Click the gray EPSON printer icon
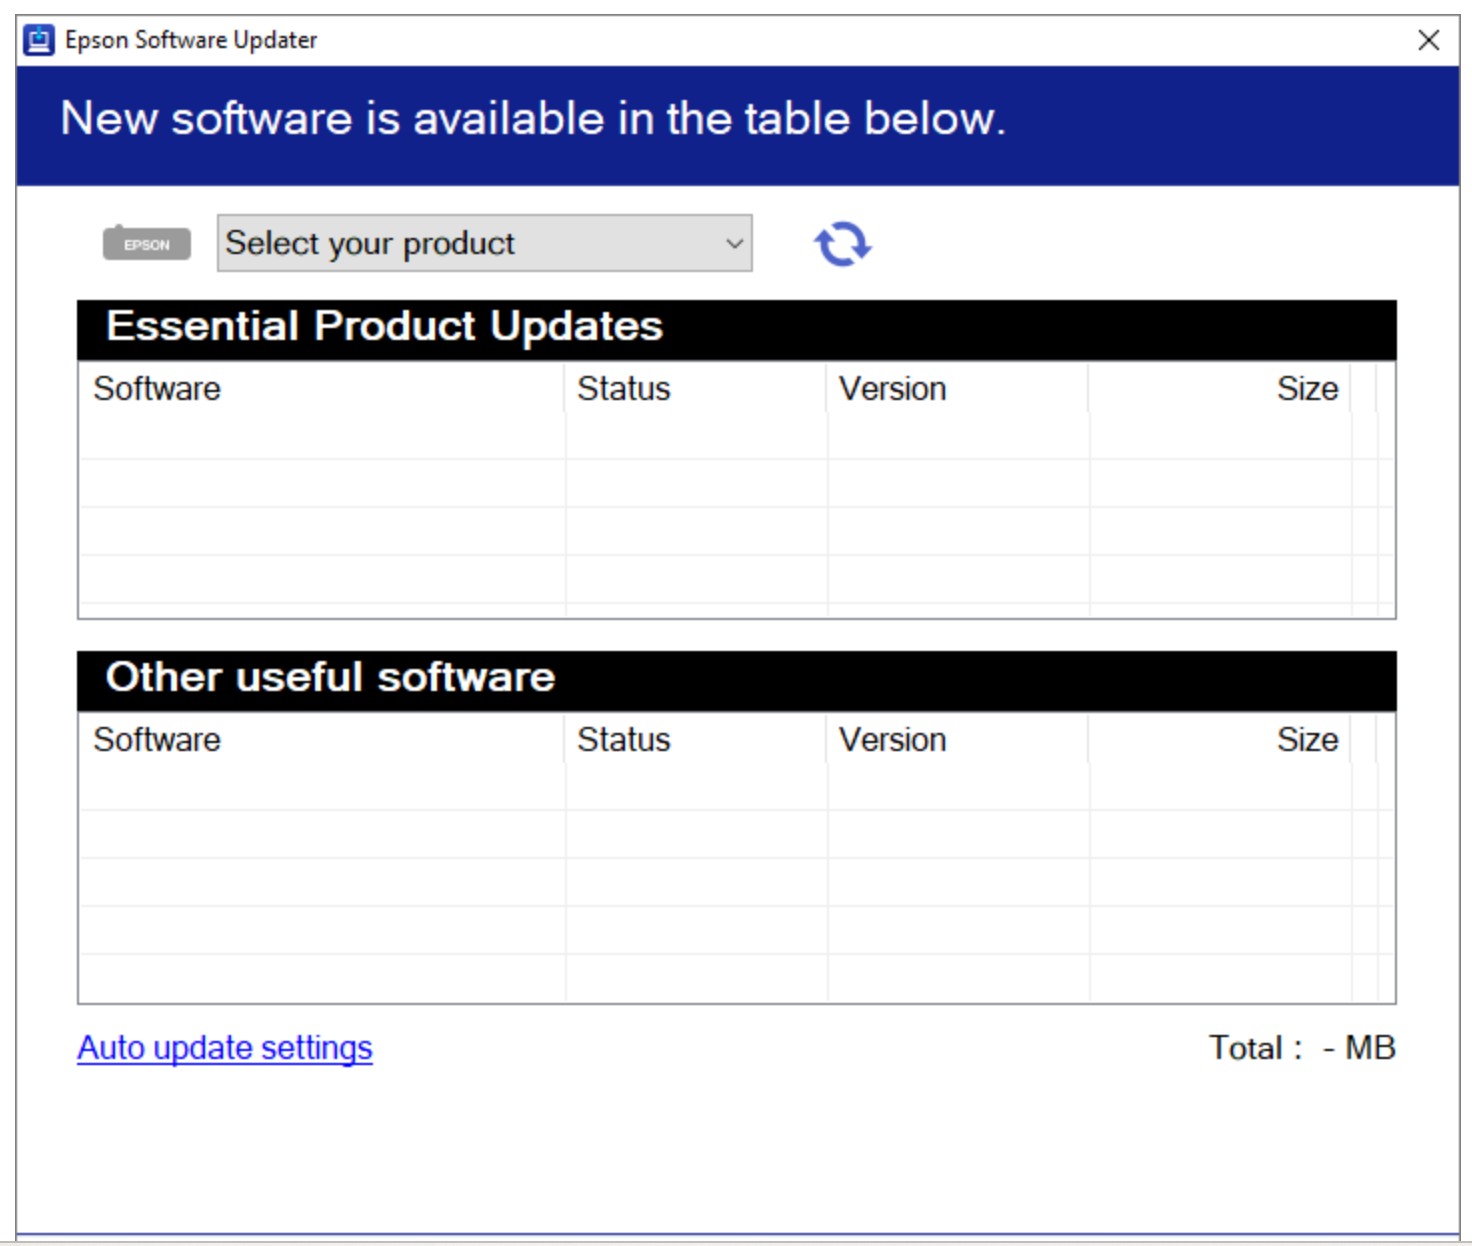The height and width of the screenshot is (1246, 1472). coord(147,243)
